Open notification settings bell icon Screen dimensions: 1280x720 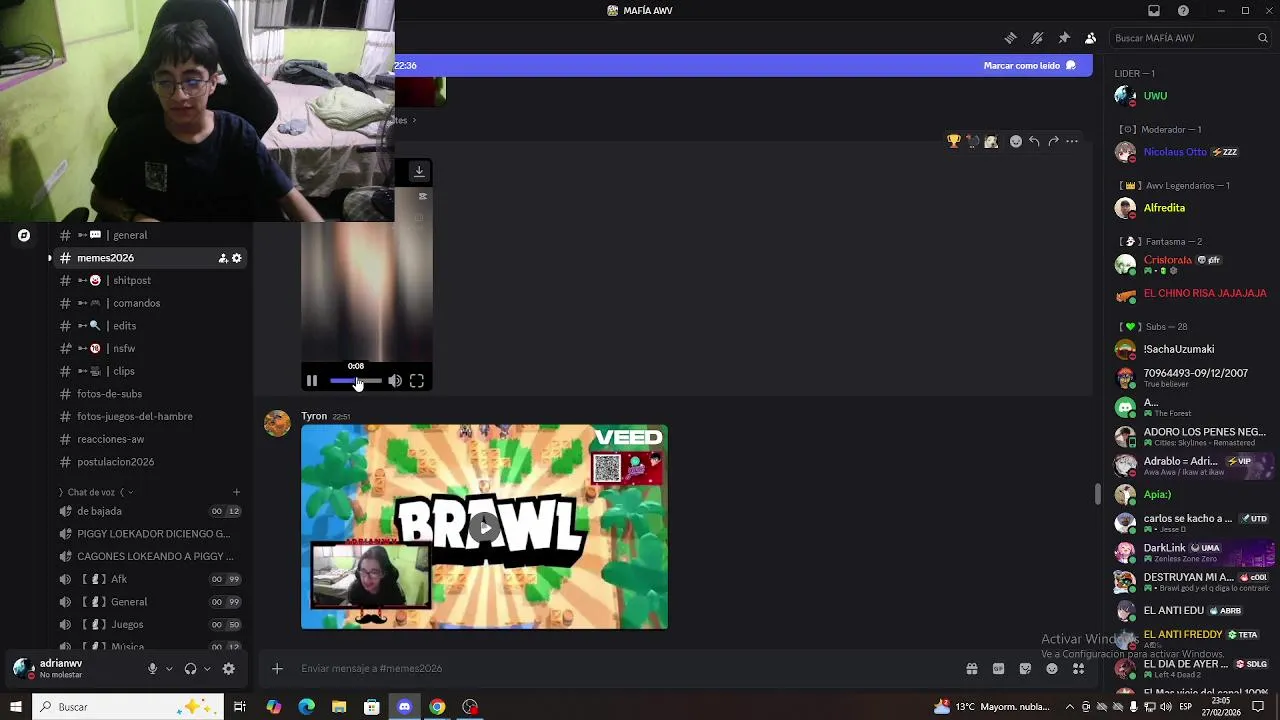1037,38
